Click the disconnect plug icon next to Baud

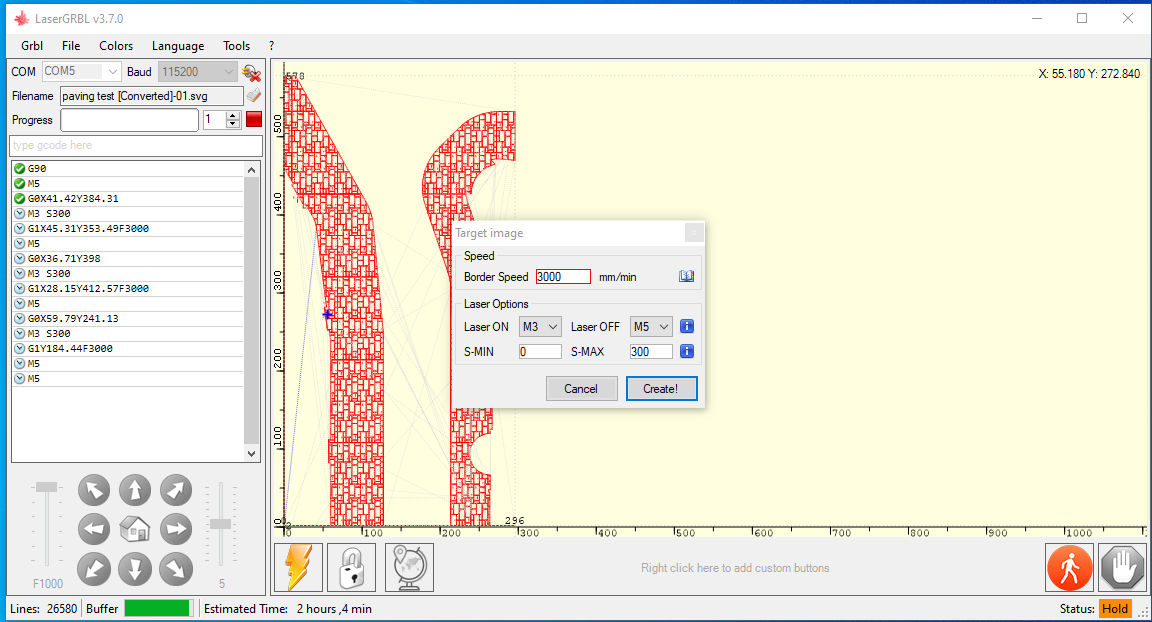click(251, 72)
